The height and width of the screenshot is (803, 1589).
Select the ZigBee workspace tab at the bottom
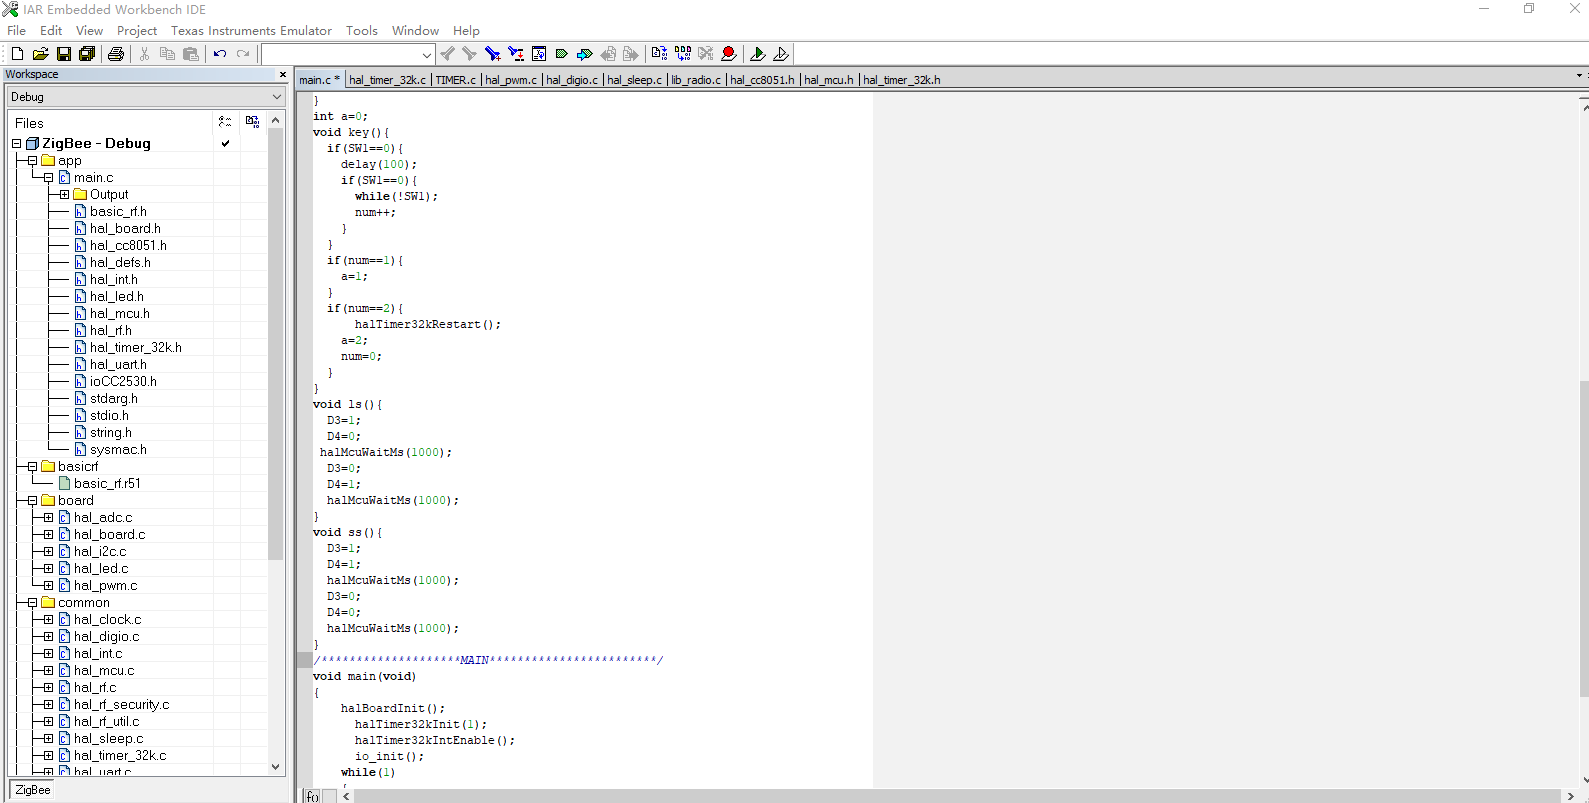pos(33,790)
